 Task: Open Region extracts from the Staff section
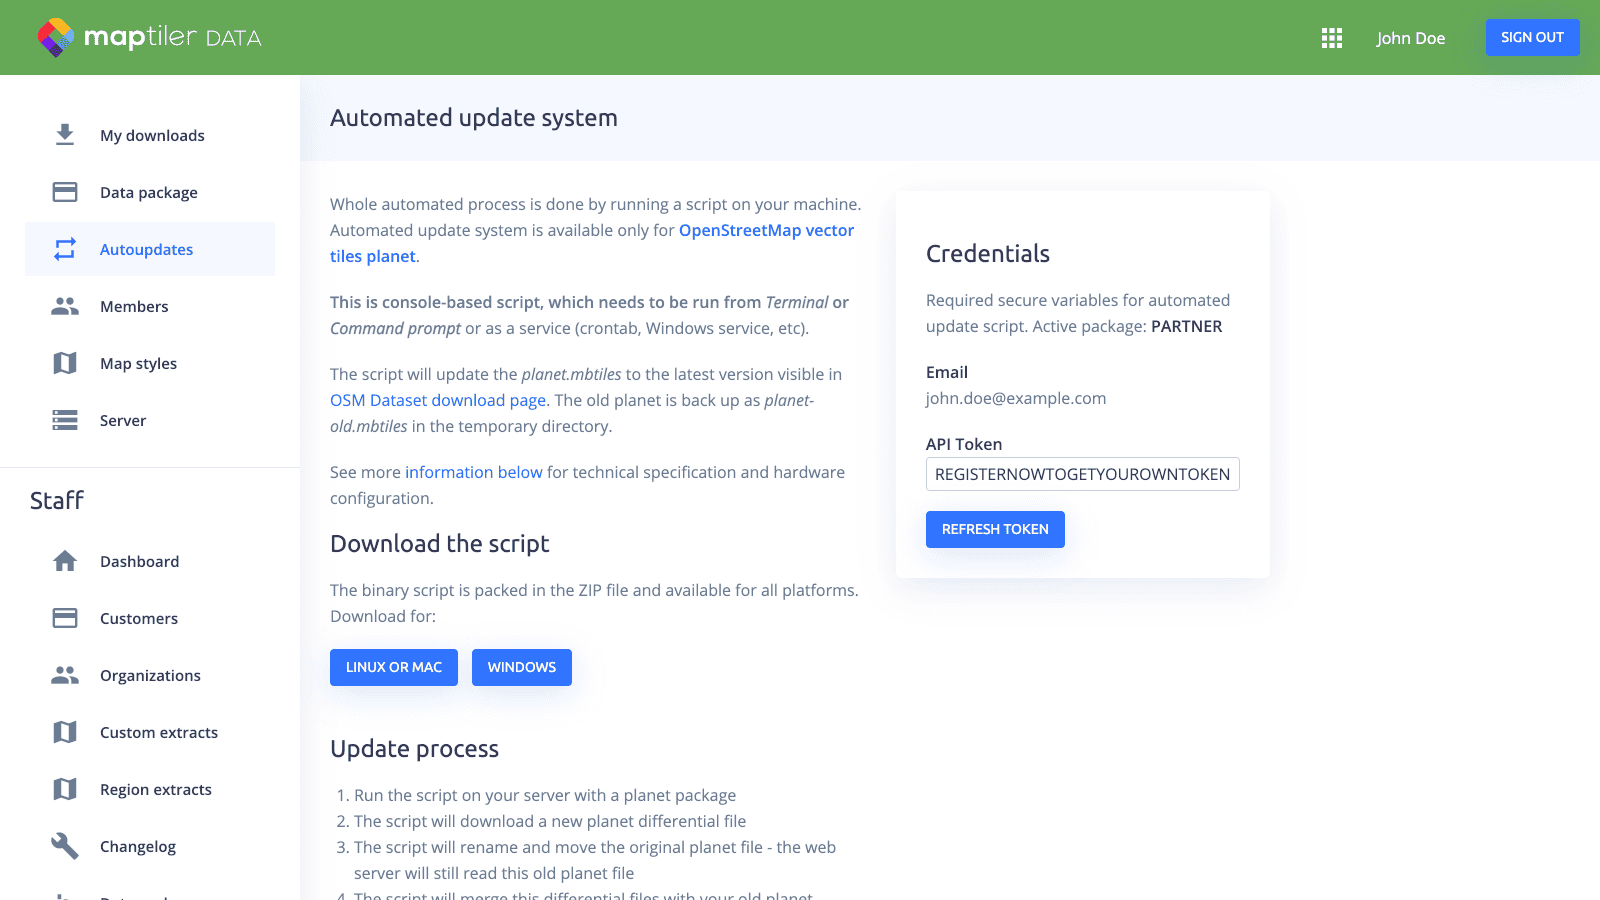click(155, 789)
